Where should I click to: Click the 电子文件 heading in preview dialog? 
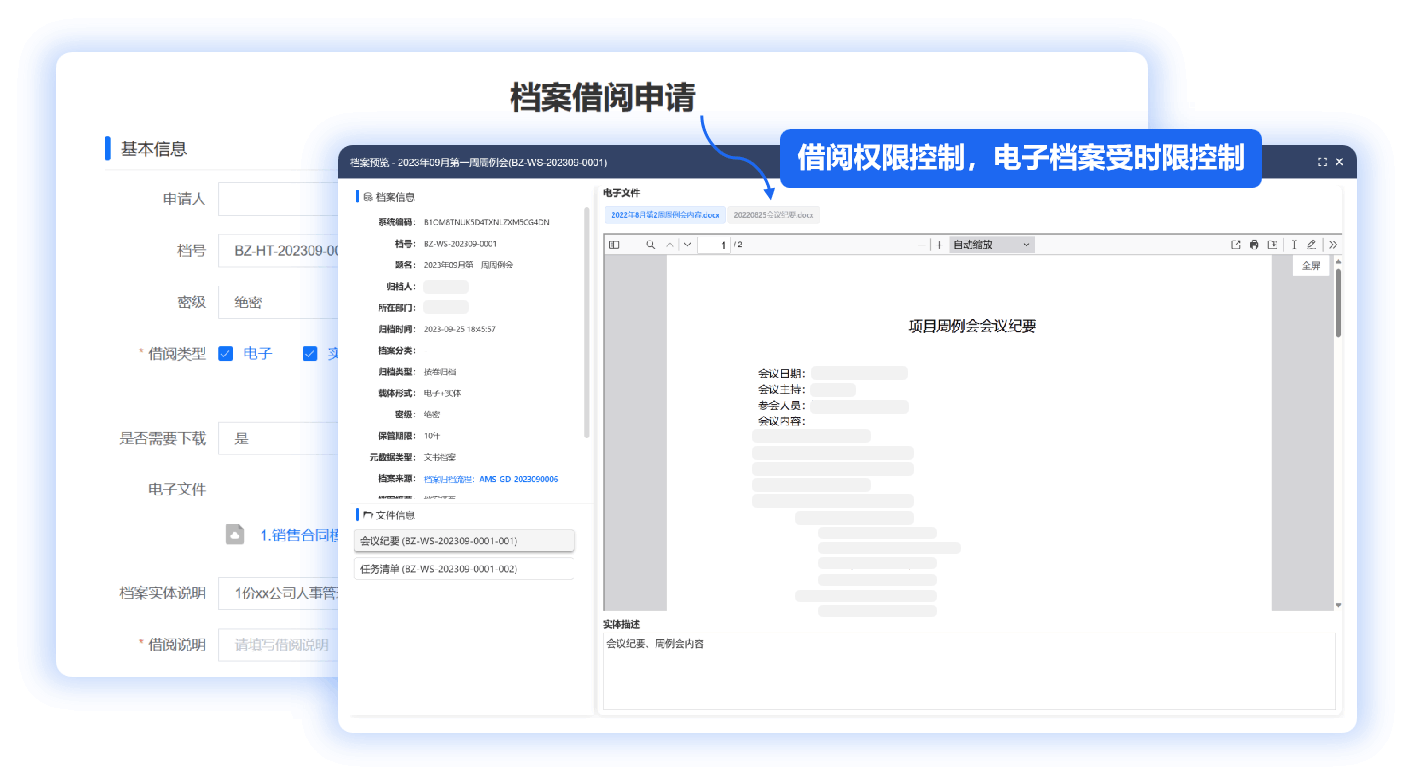(x=621, y=192)
